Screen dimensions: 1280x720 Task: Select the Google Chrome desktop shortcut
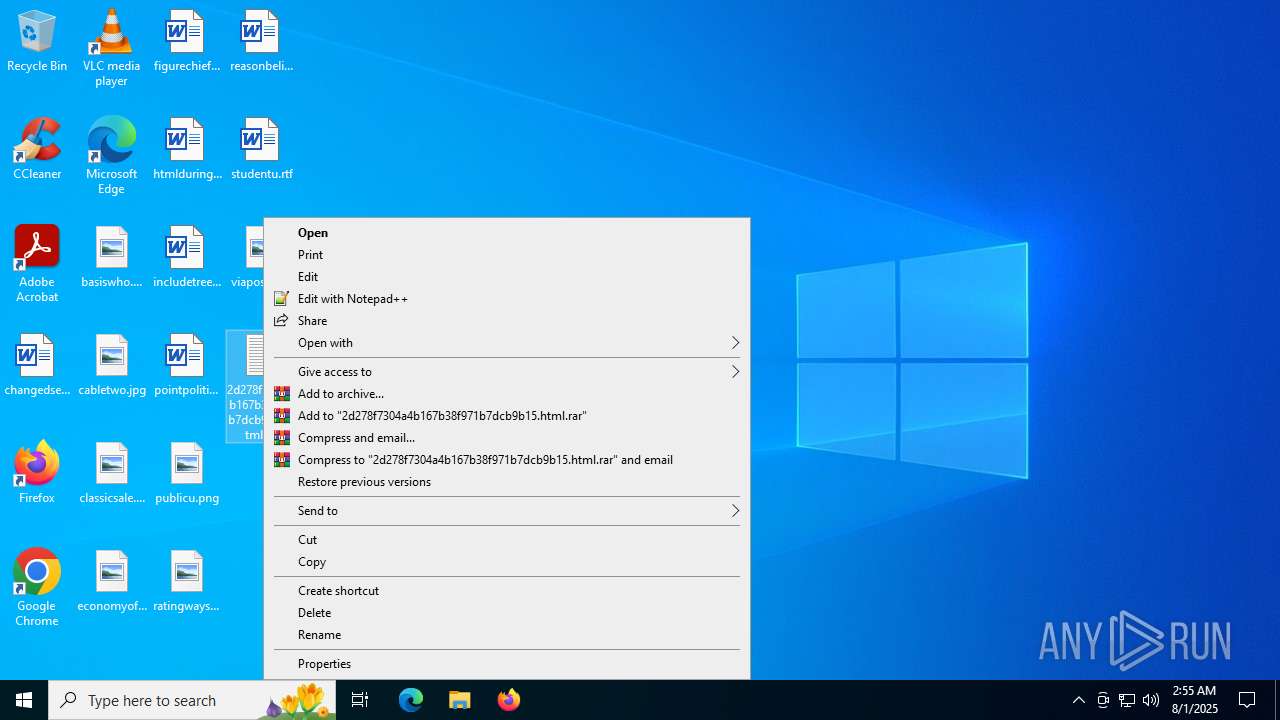click(37, 588)
